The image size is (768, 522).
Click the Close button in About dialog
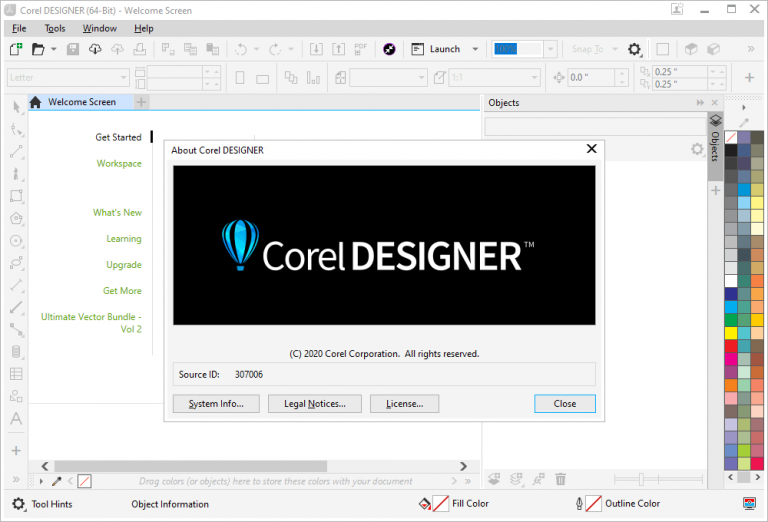click(x=565, y=403)
